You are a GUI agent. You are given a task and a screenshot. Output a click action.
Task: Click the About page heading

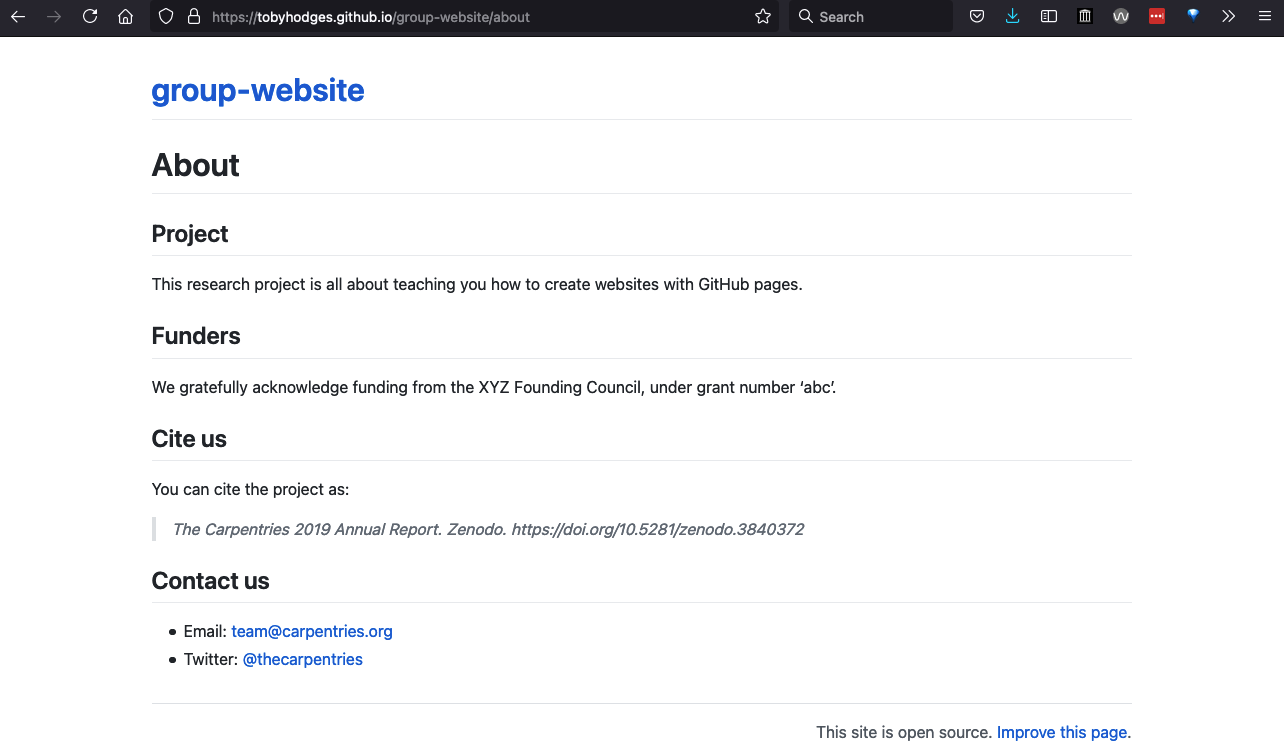pos(196,165)
